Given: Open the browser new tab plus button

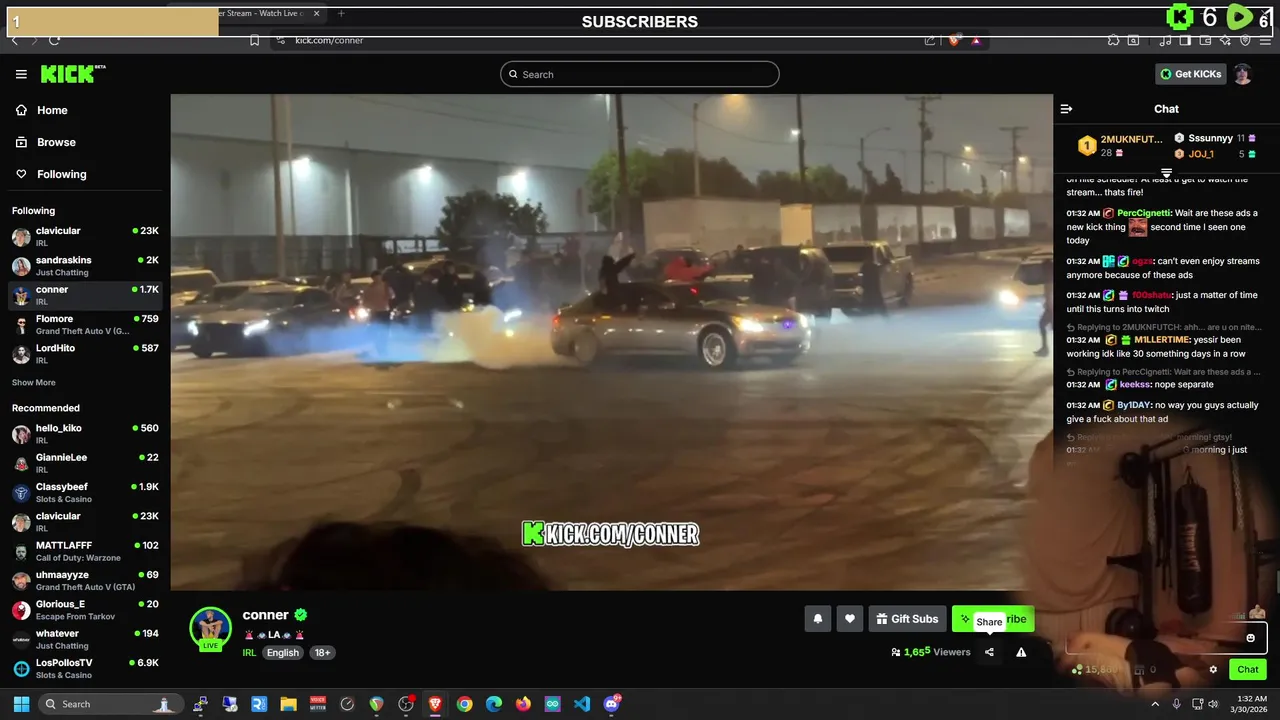Looking at the screenshot, I should (341, 14).
